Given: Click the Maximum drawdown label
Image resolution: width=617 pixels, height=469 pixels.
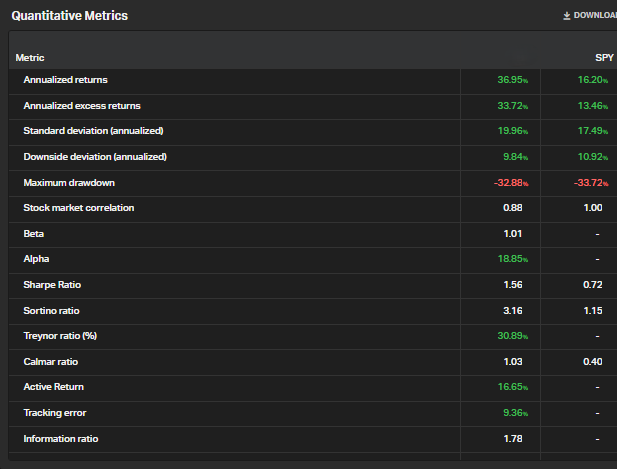Looking at the screenshot, I should [x=69, y=183].
